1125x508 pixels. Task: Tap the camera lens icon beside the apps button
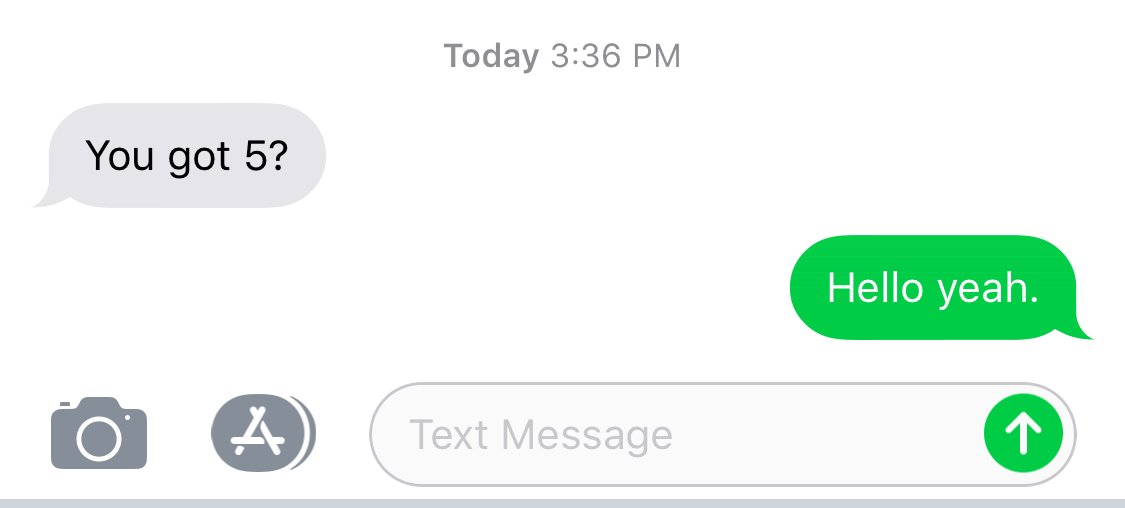pyautogui.click(x=99, y=433)
